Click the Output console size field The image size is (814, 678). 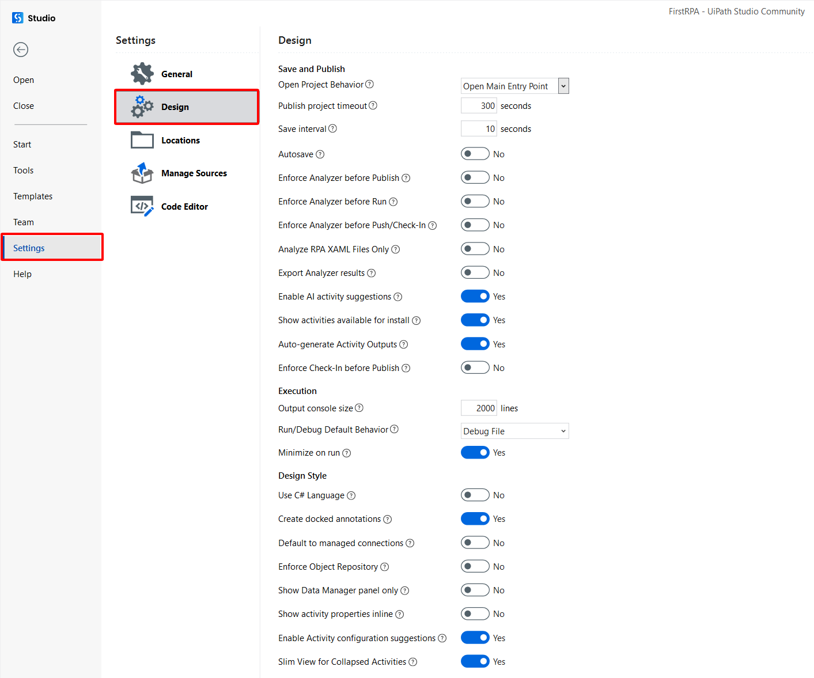click(x=479, y=408)
